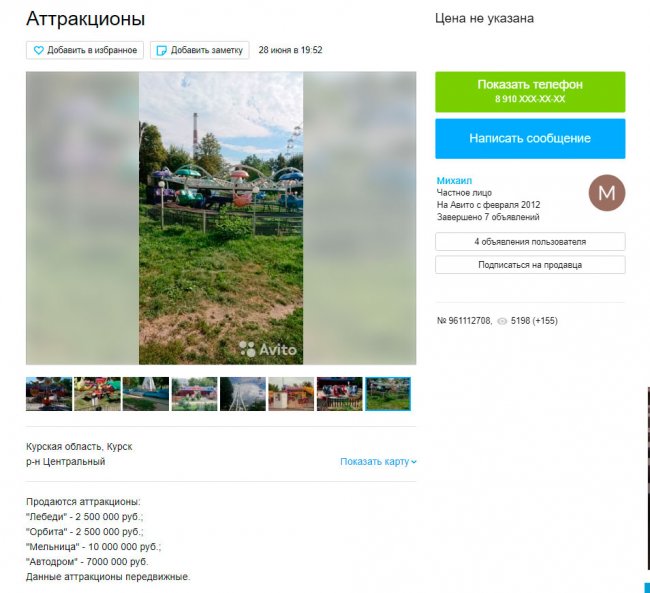Click the eye views icon near 5198
Image resolution: width=650 pixels, height=593 pixels.
pyautogui.click(x=502, y=321)
